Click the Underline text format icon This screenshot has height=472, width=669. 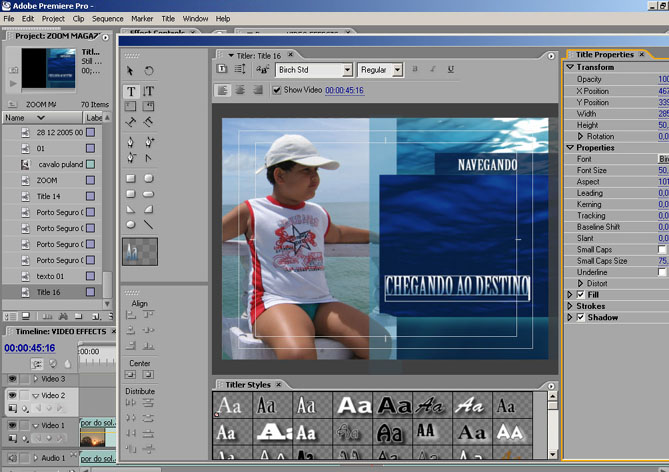(451, 70)
